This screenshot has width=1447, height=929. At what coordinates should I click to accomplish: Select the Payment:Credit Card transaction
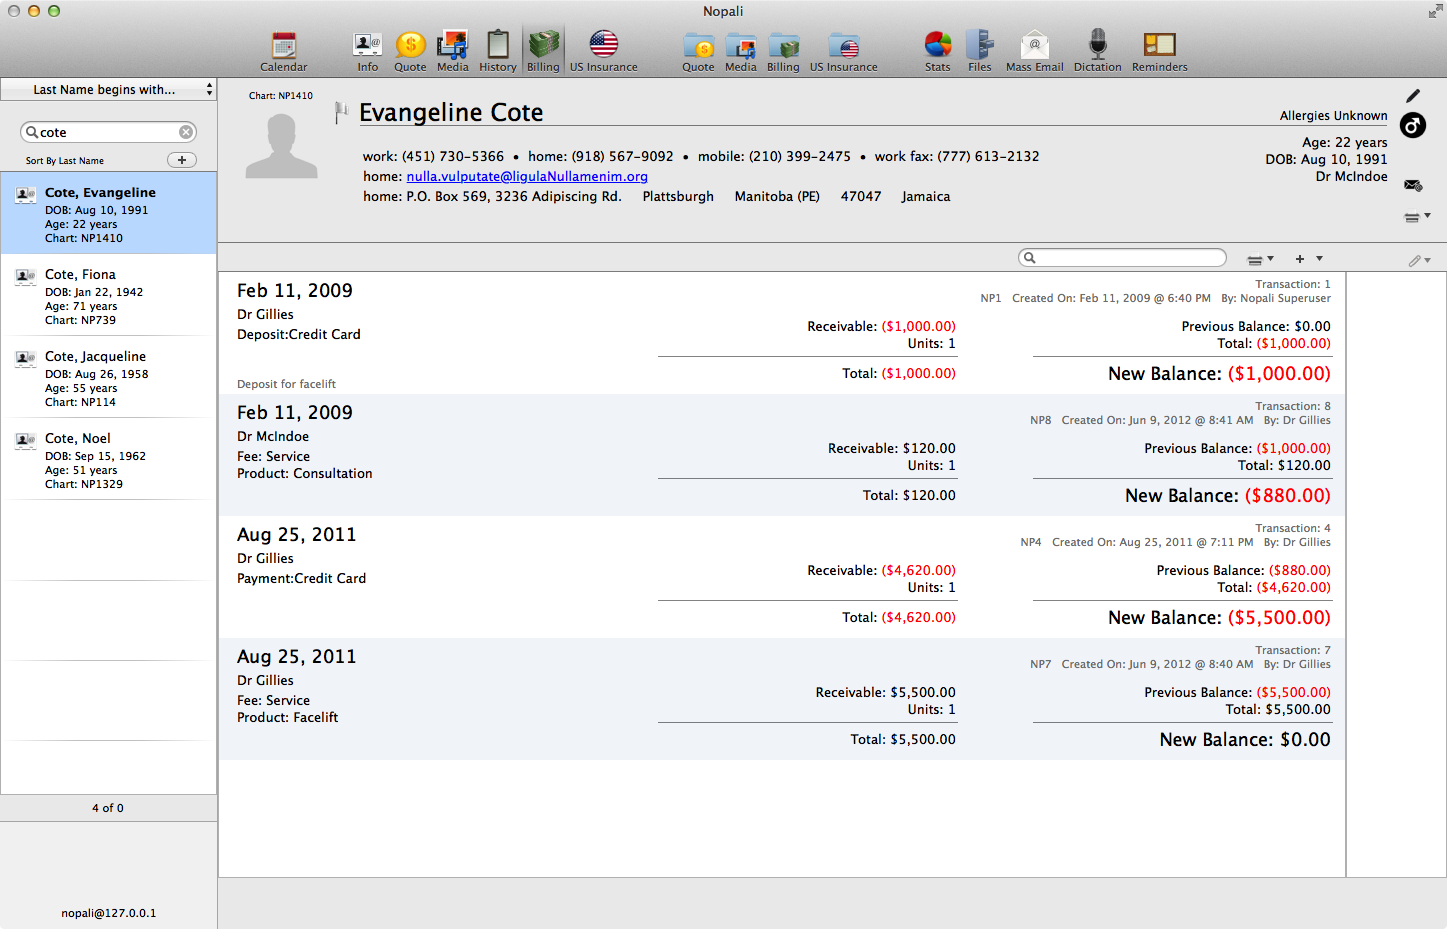tap(782, 577)
